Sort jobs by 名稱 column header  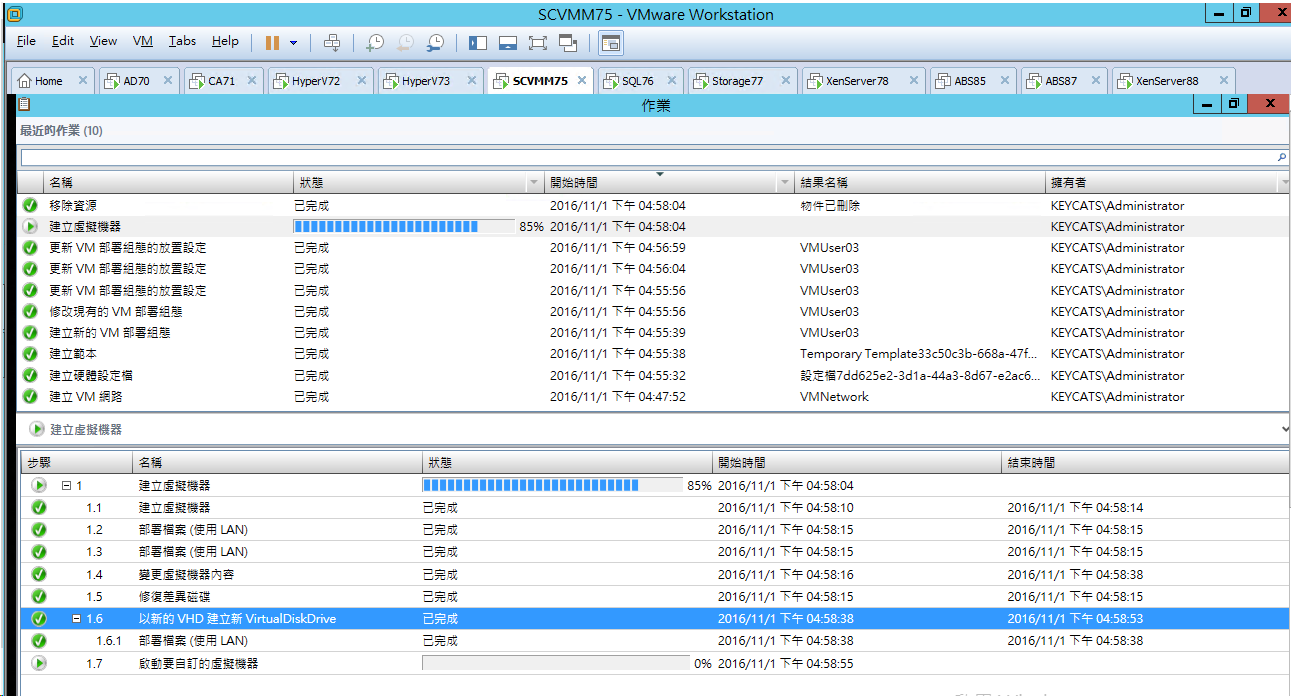coord(167,183)
